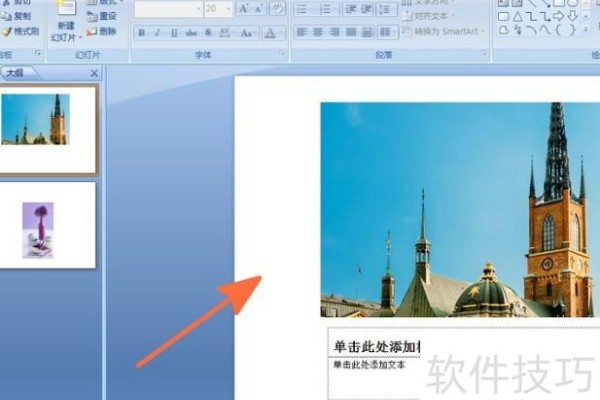
Task: Click the Clear Formatting eraser icon
Action: pyautogui.click(x=277, y=9)
